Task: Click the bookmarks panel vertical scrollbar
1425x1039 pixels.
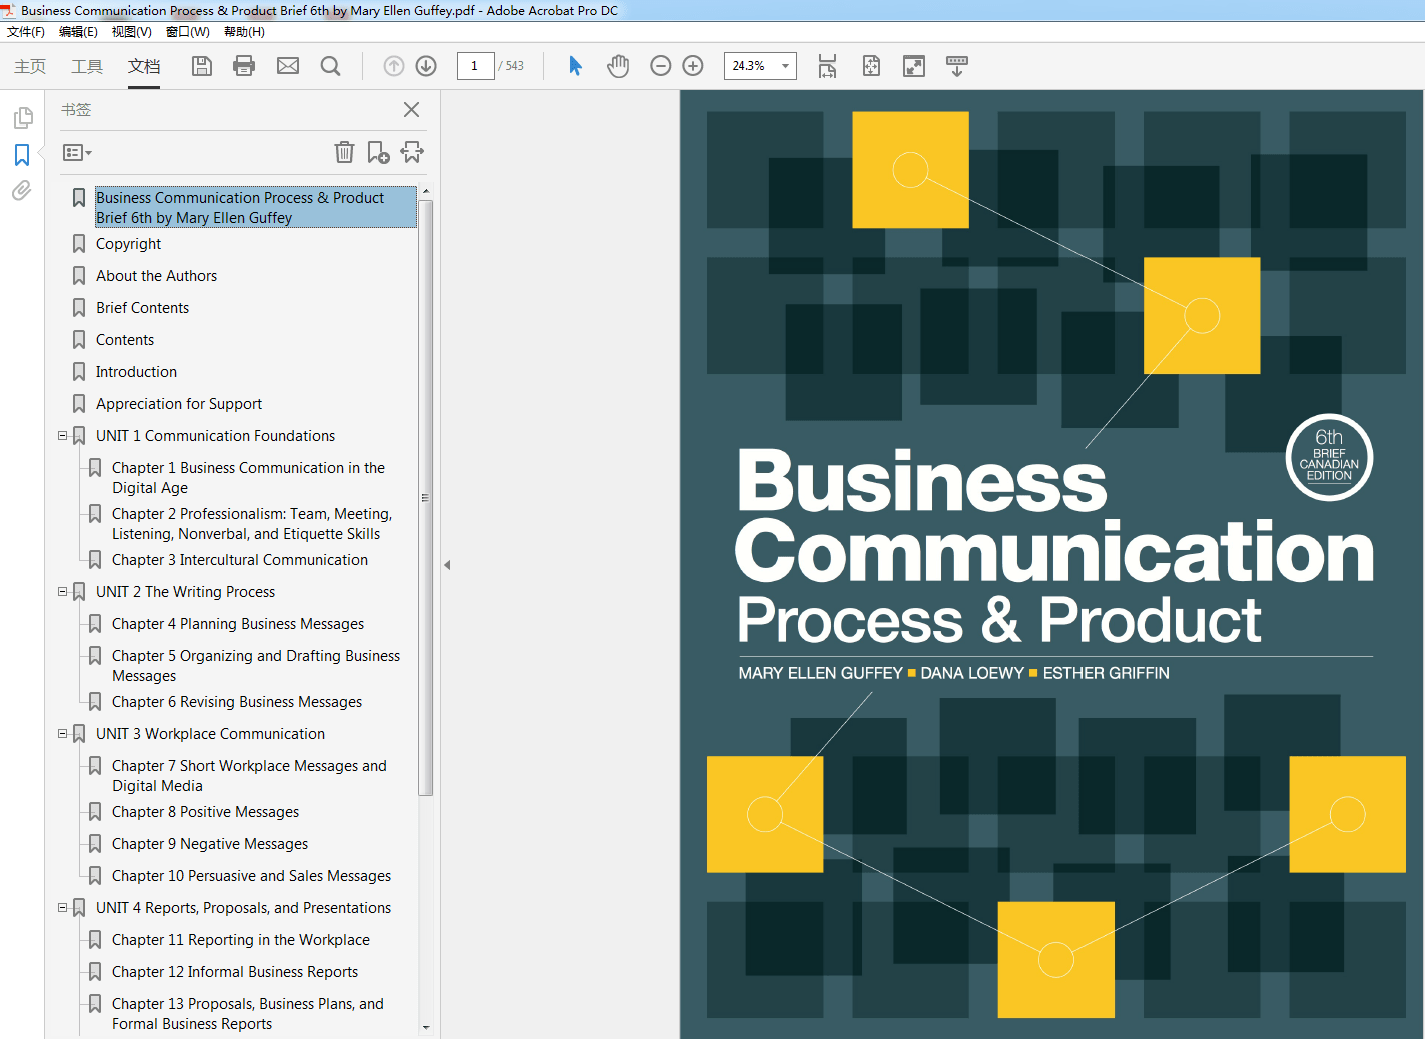Action: pos(426,500)
